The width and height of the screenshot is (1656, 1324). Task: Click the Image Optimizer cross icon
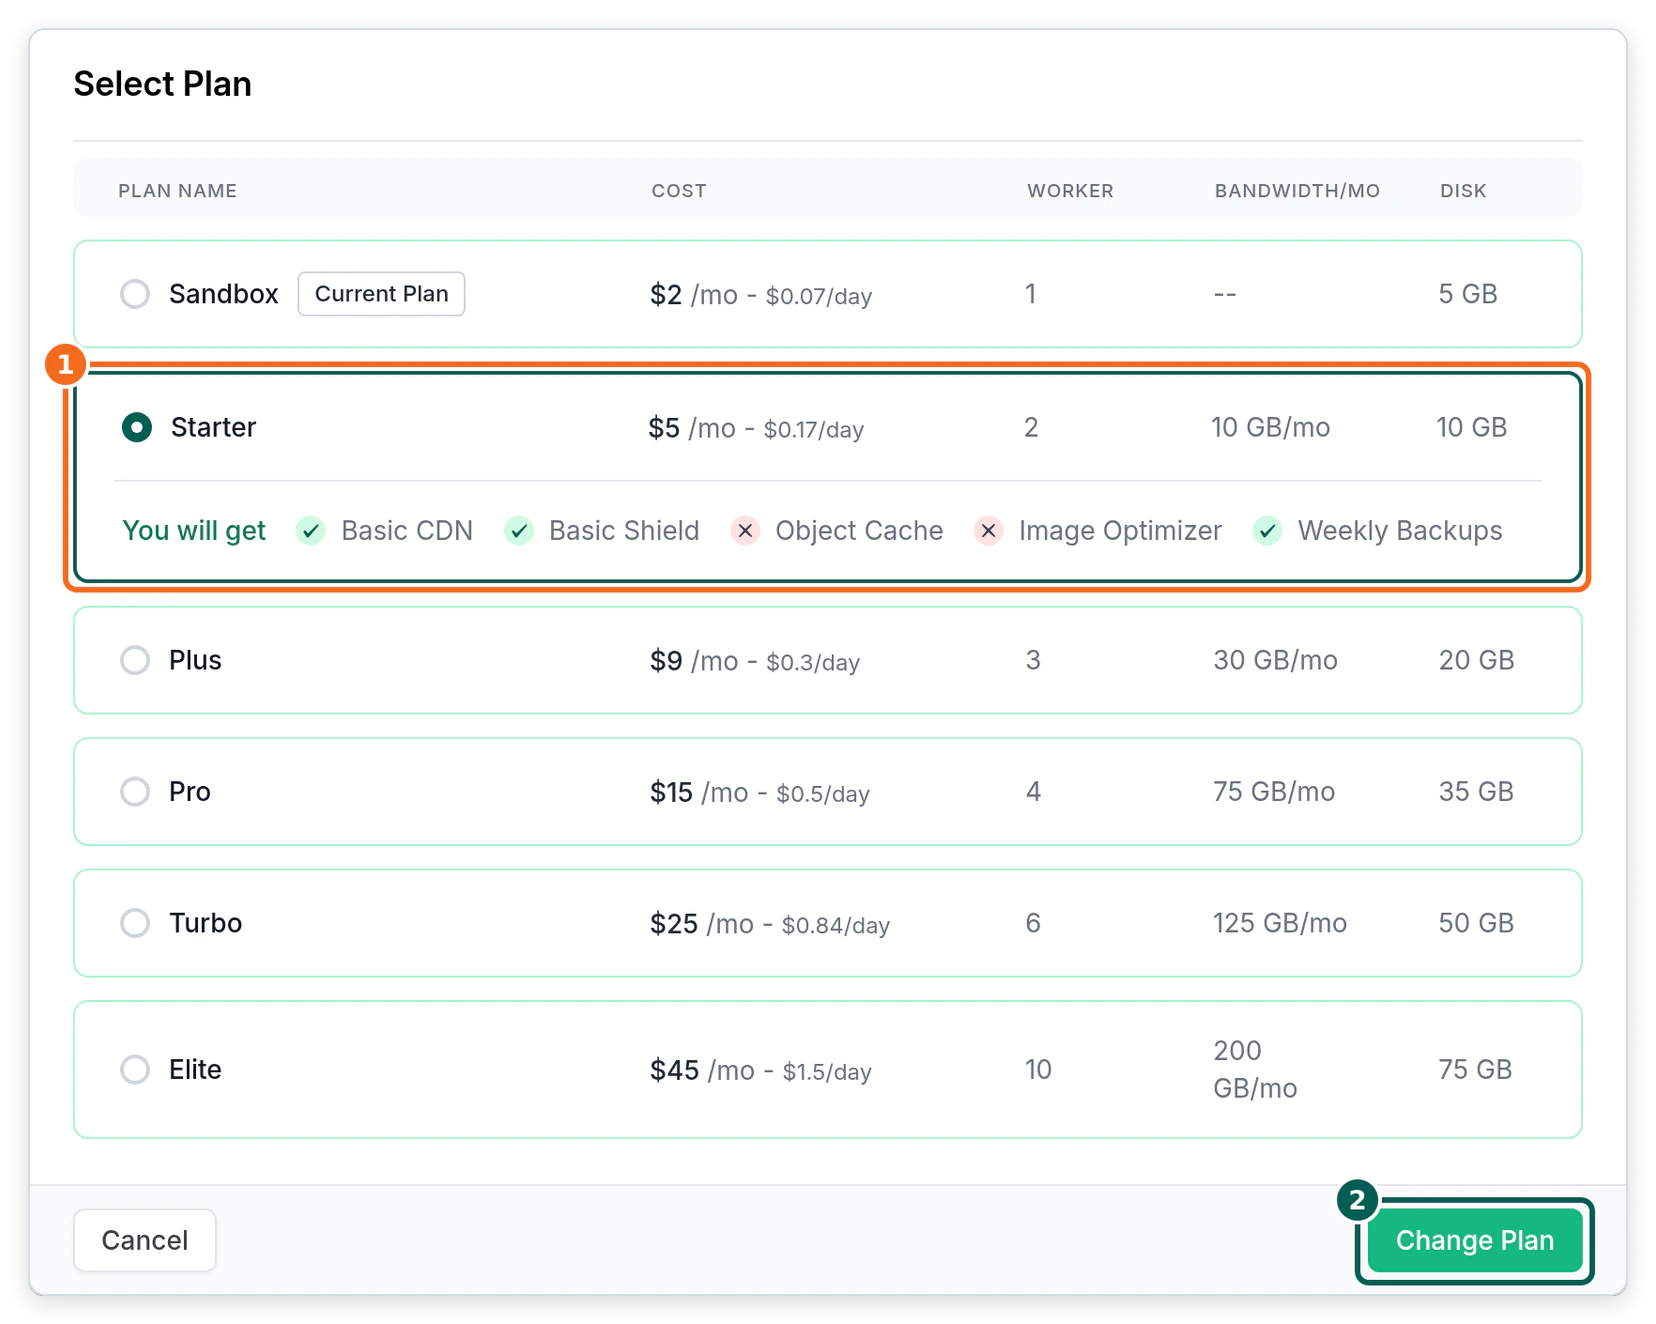(989, 530)
